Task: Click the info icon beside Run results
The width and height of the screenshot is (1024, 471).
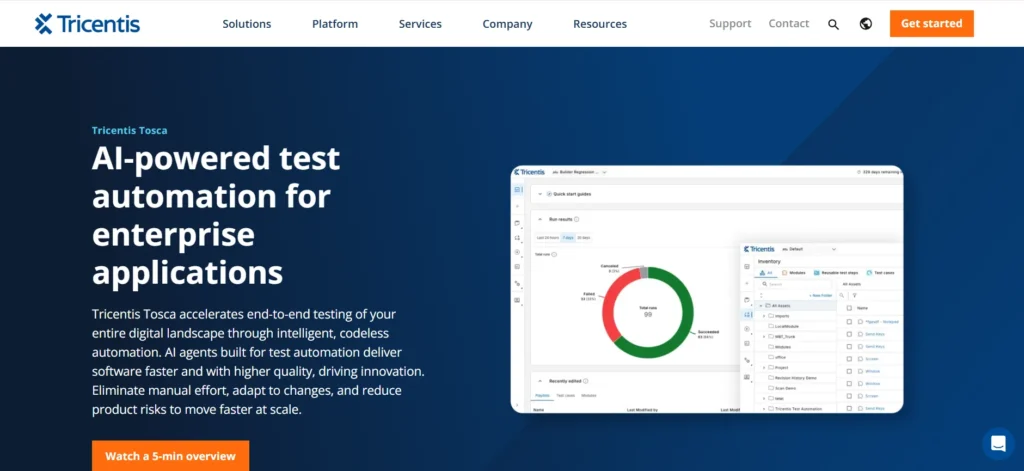Action: coord(577,219)
